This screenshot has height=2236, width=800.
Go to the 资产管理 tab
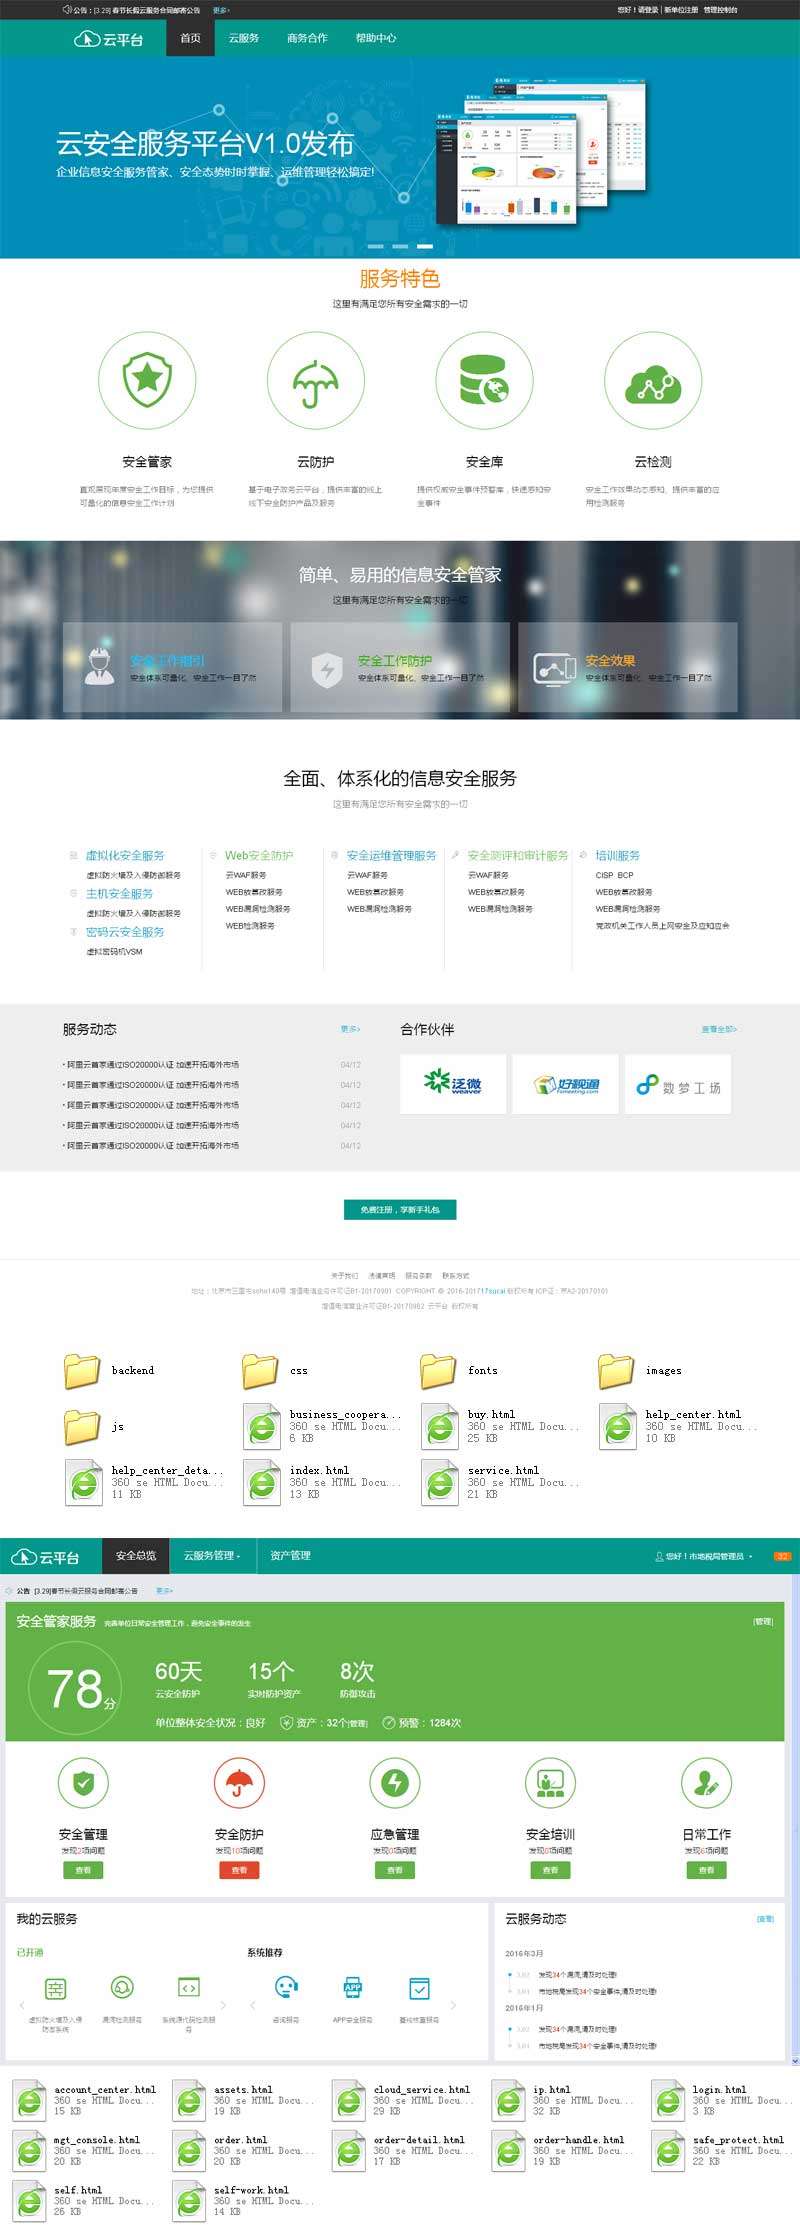pos(290,1556)
